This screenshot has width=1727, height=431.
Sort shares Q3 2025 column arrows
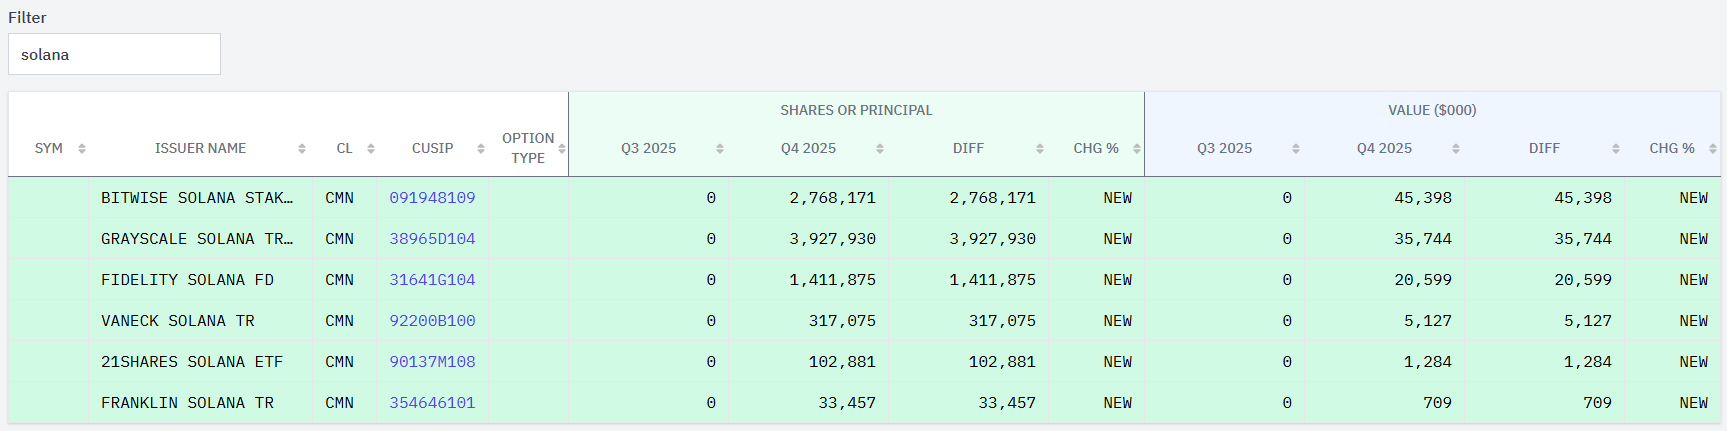[x=720, y=149]
